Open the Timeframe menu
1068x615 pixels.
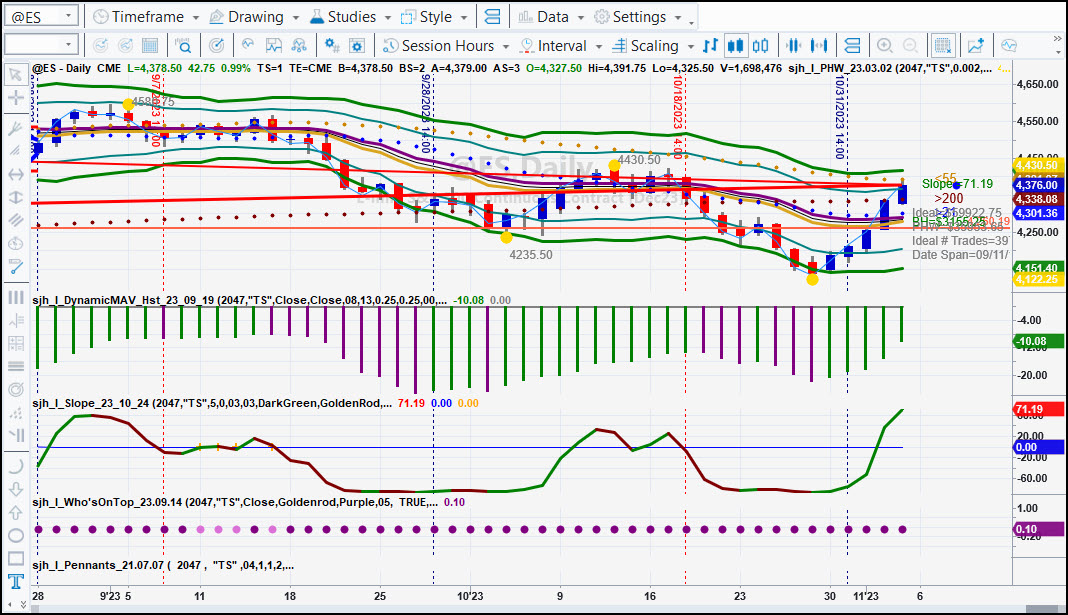coord(145,17)
